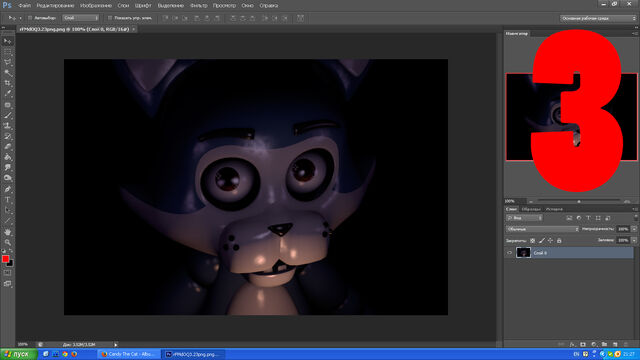This screenshot has width=640, height=360.
Task: Select the History Brush tool
Action: (8, 136)
